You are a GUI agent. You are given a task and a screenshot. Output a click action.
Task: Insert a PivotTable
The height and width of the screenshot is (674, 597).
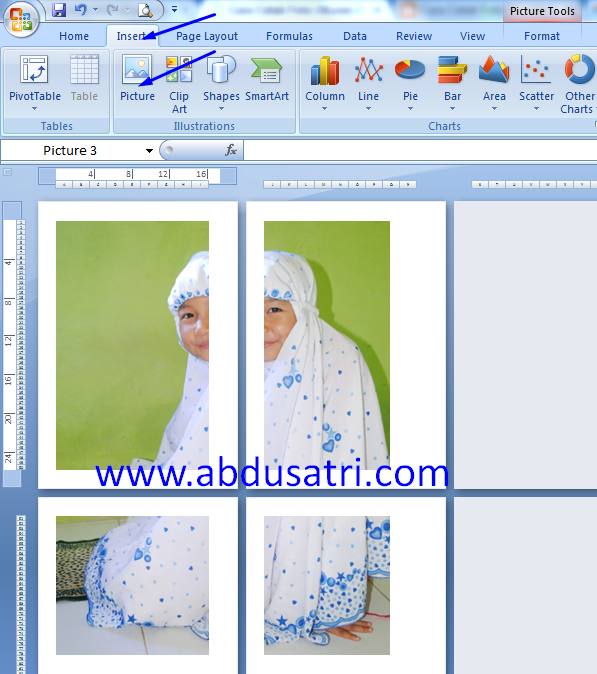click(x=35, y=77)
